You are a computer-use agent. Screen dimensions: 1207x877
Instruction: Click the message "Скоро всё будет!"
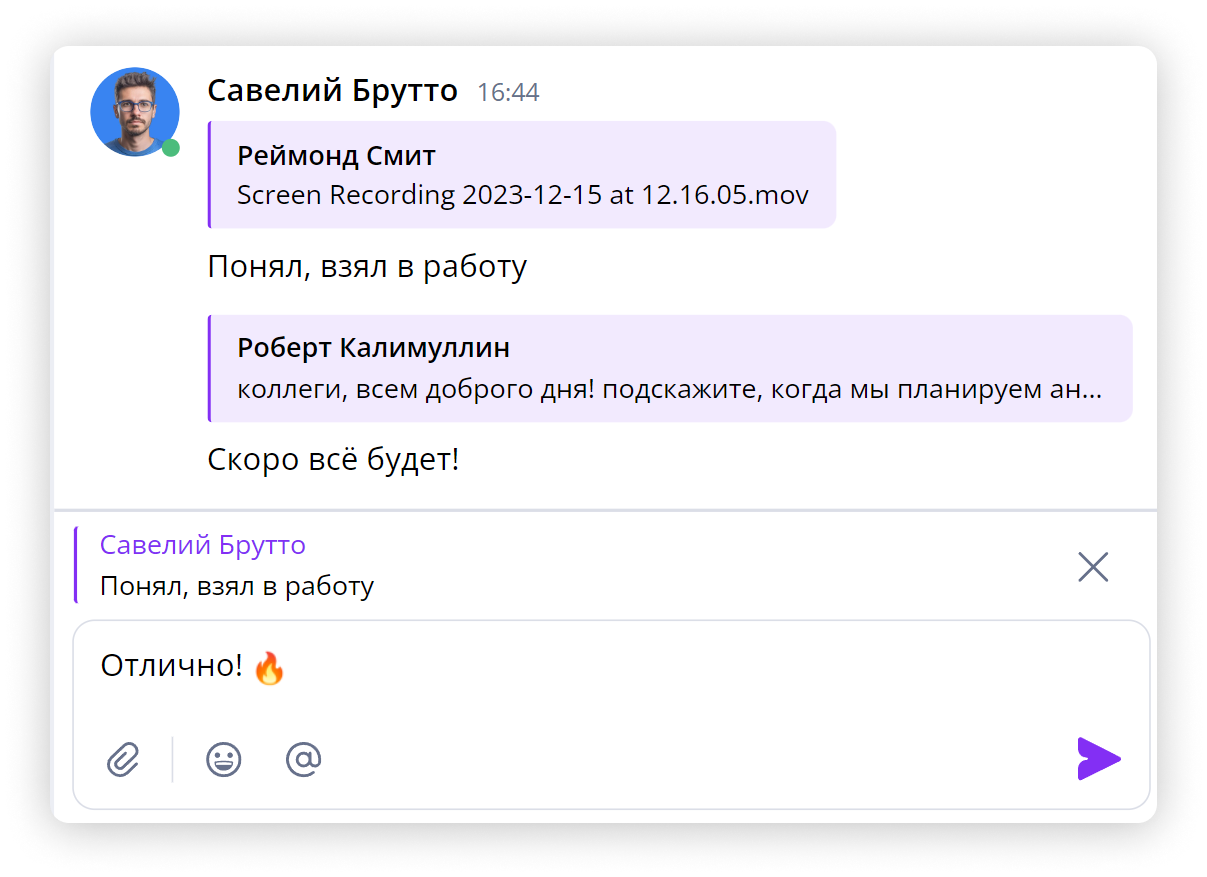click(x=333, y=460)
